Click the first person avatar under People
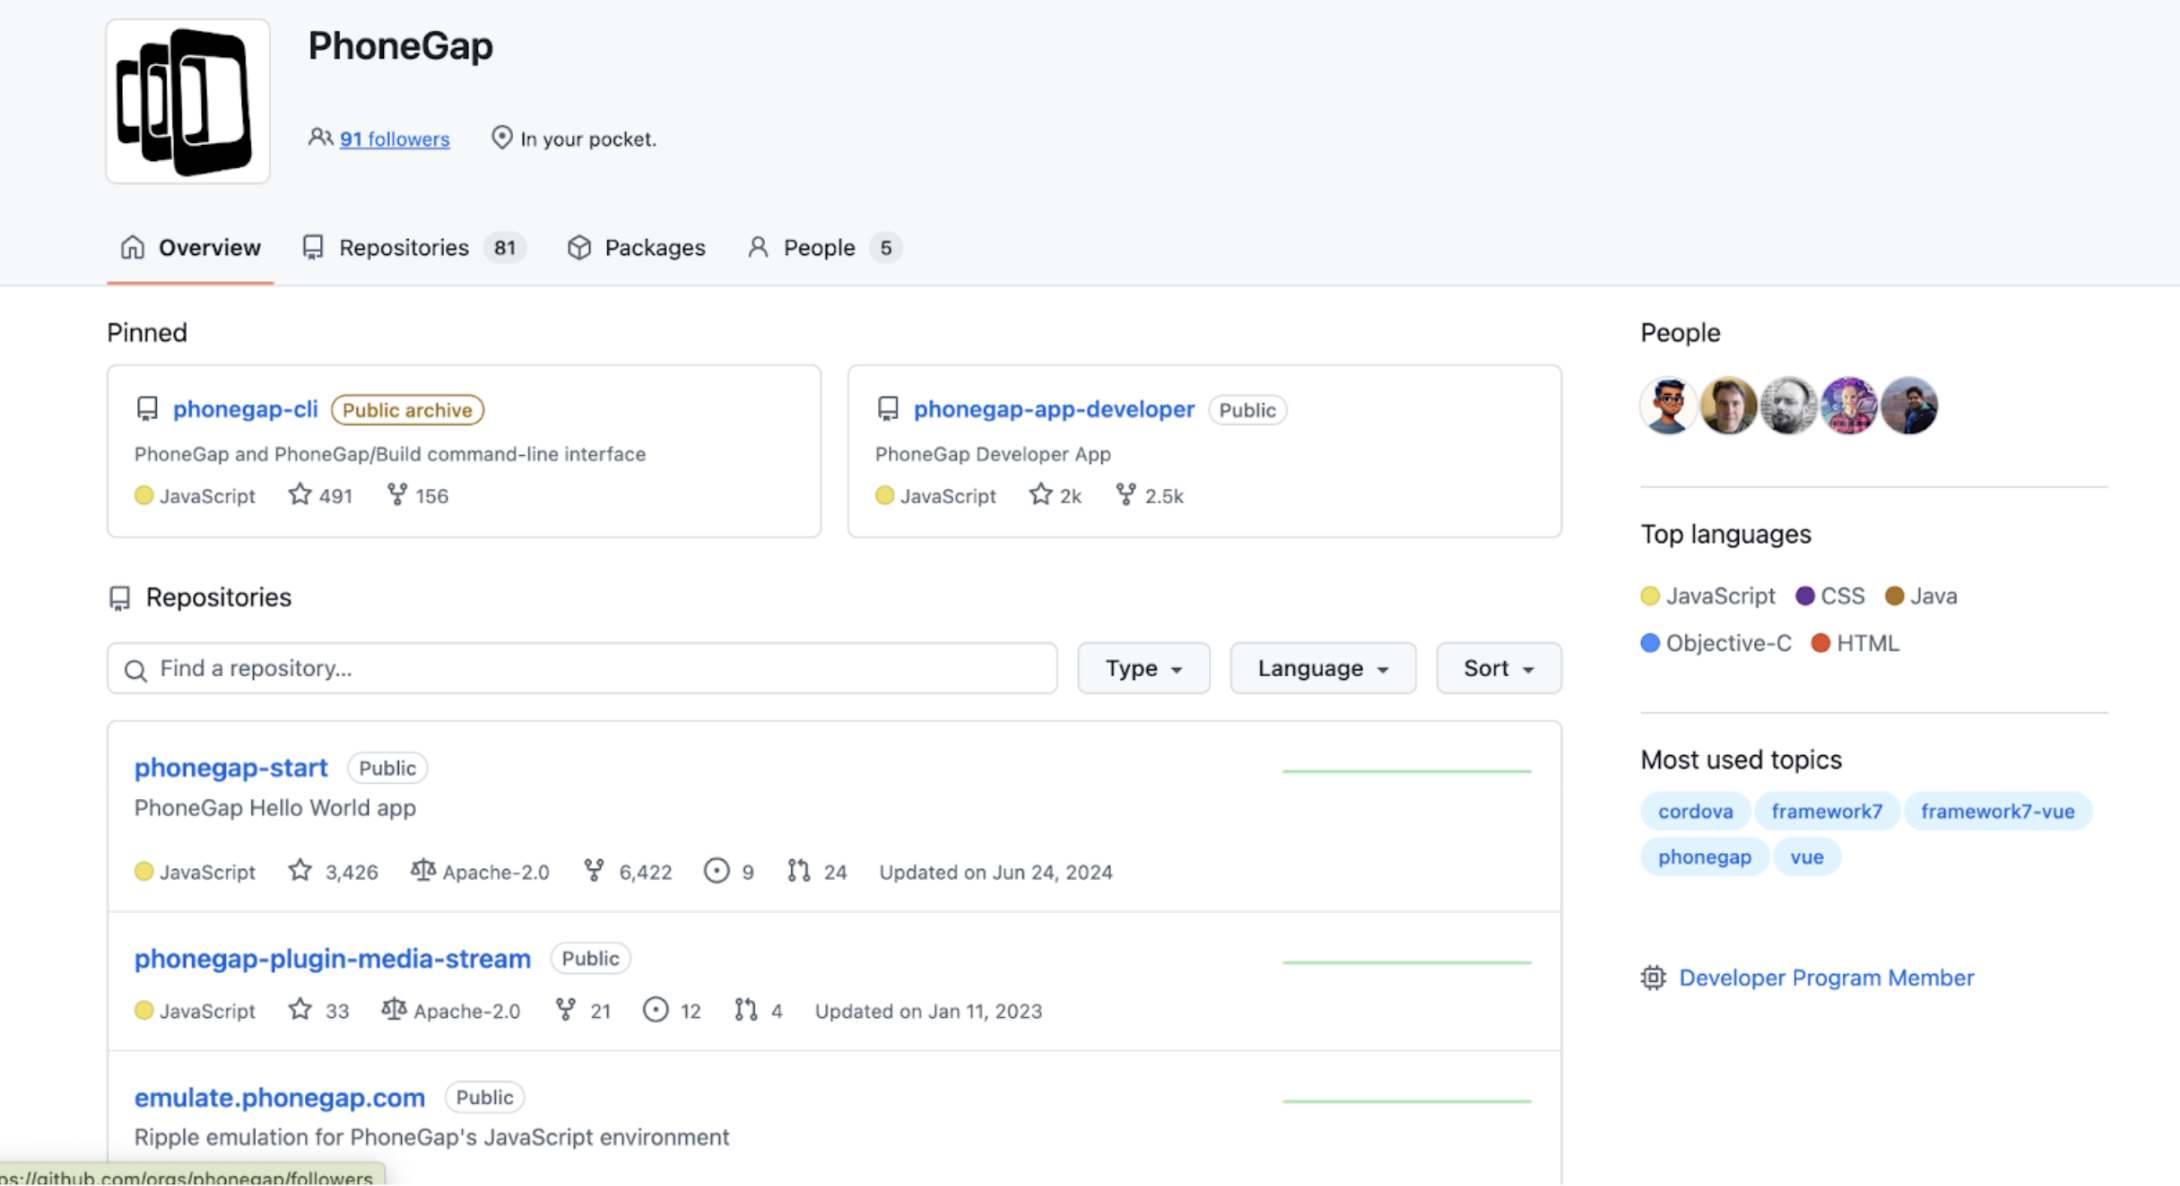The height and width of the screenshot is (1186, 2180). 1668,406
